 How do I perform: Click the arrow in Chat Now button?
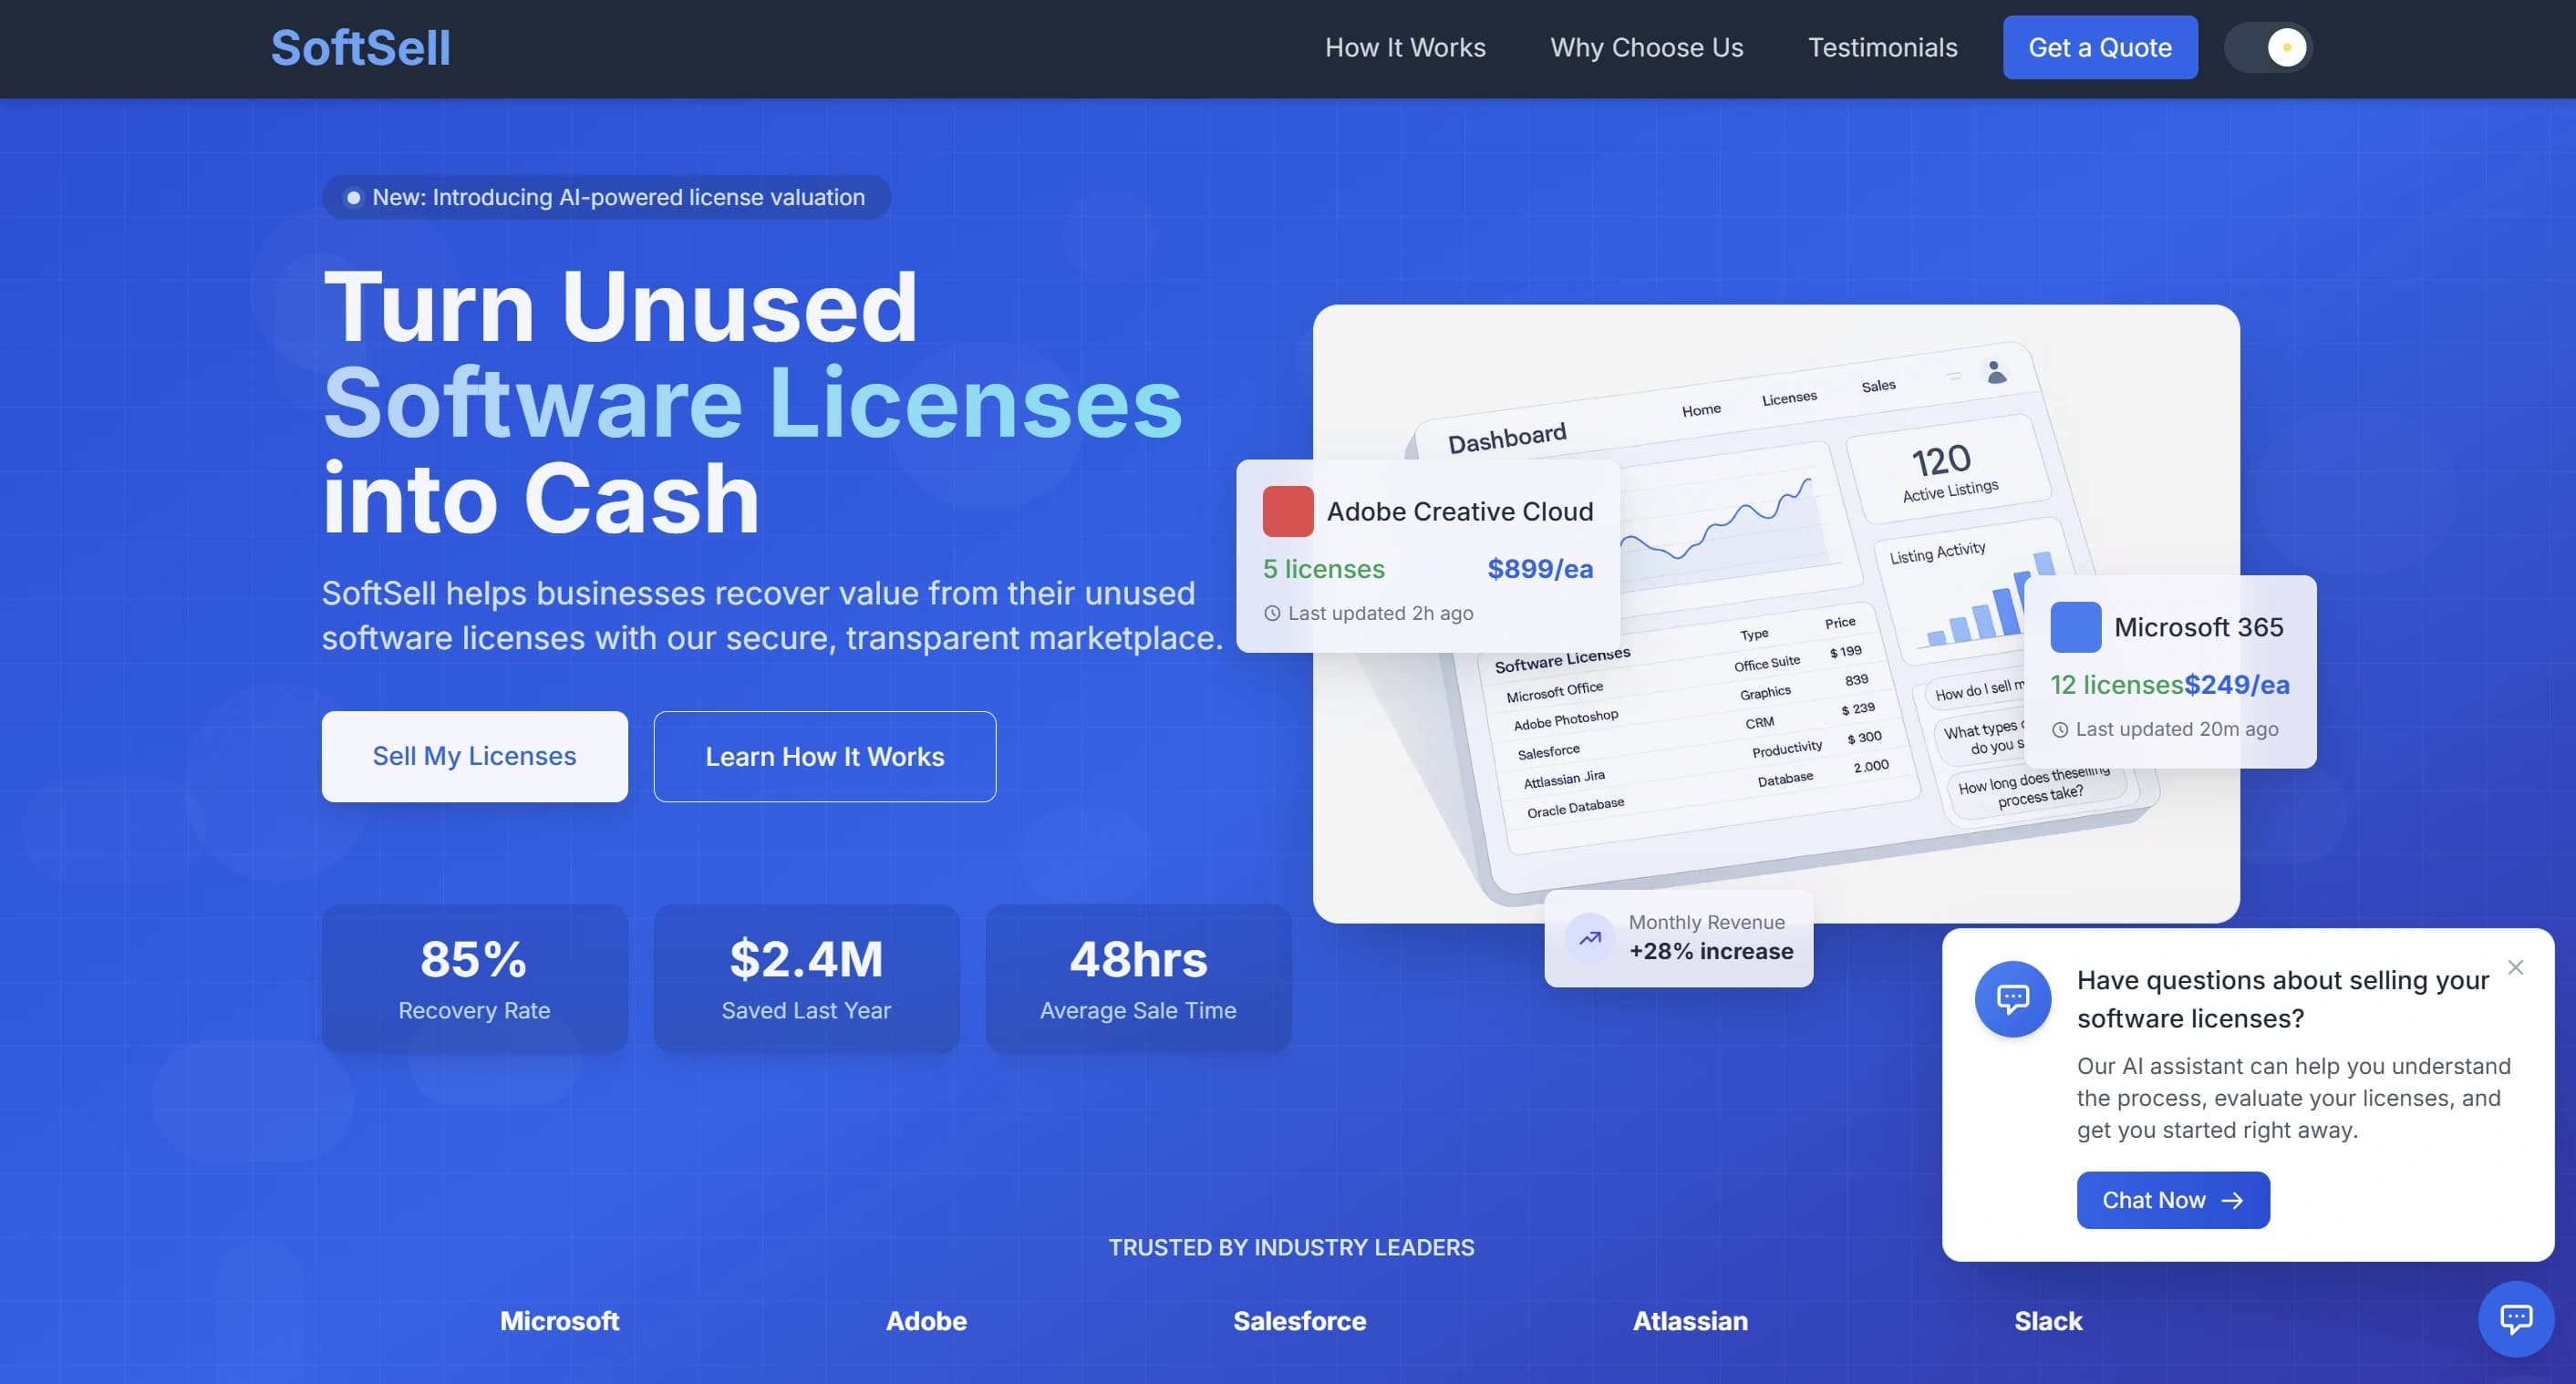(2232, 1200)
